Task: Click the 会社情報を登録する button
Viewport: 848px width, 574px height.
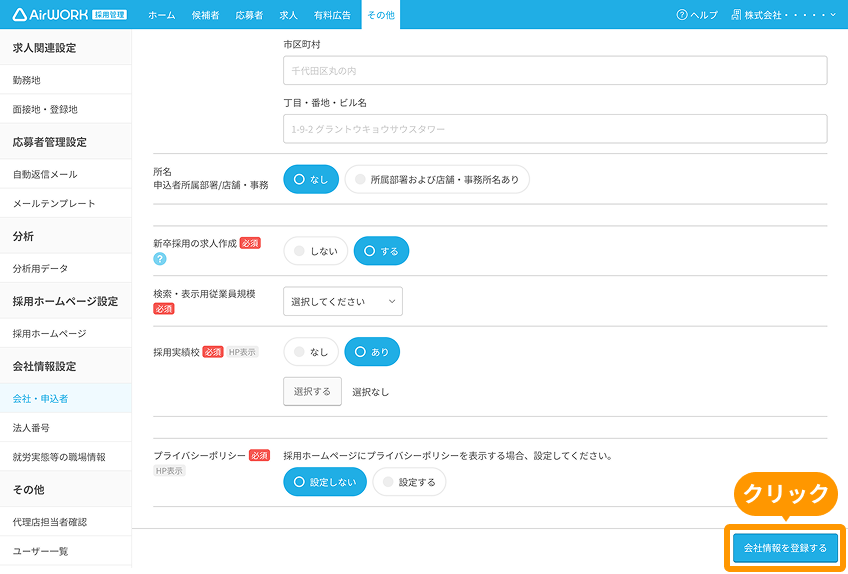Action: (x=785, y=548)
